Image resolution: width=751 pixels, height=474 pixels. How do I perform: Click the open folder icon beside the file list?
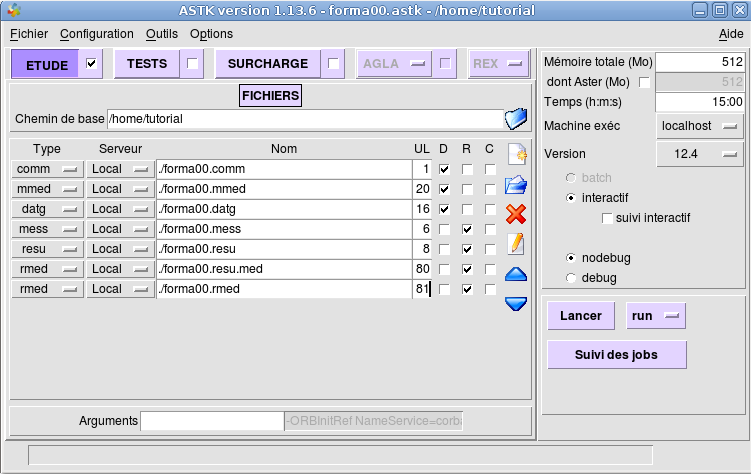[516, 184]
